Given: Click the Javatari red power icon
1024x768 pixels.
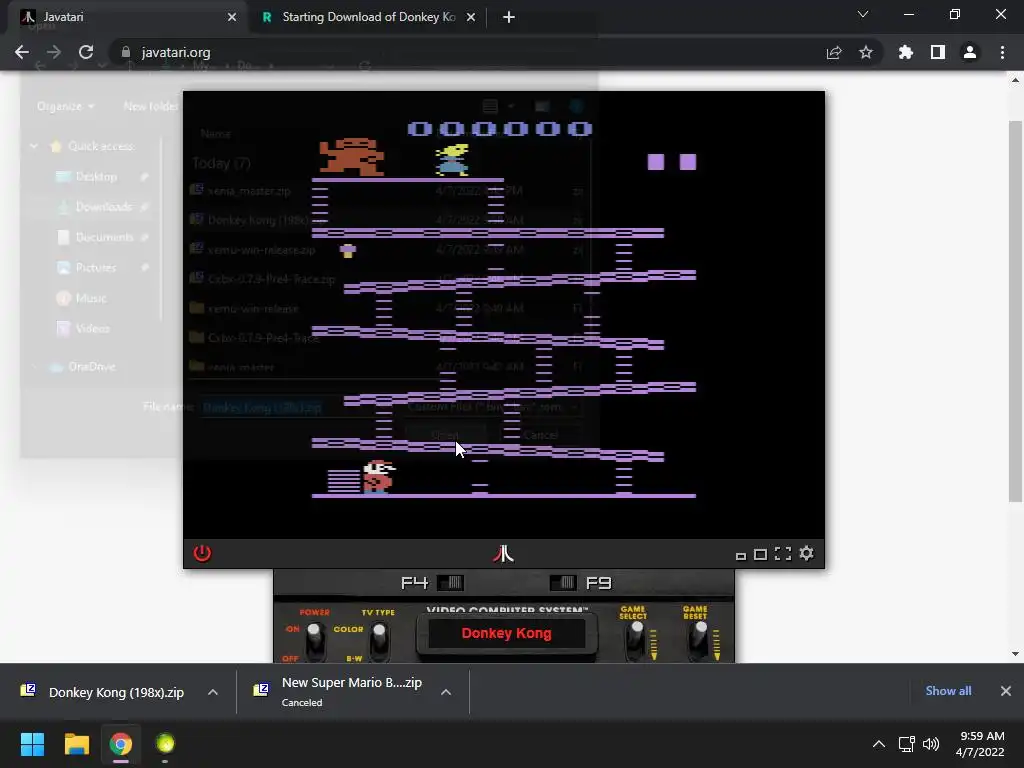Looking at the screenshot, I should (202, 553).
